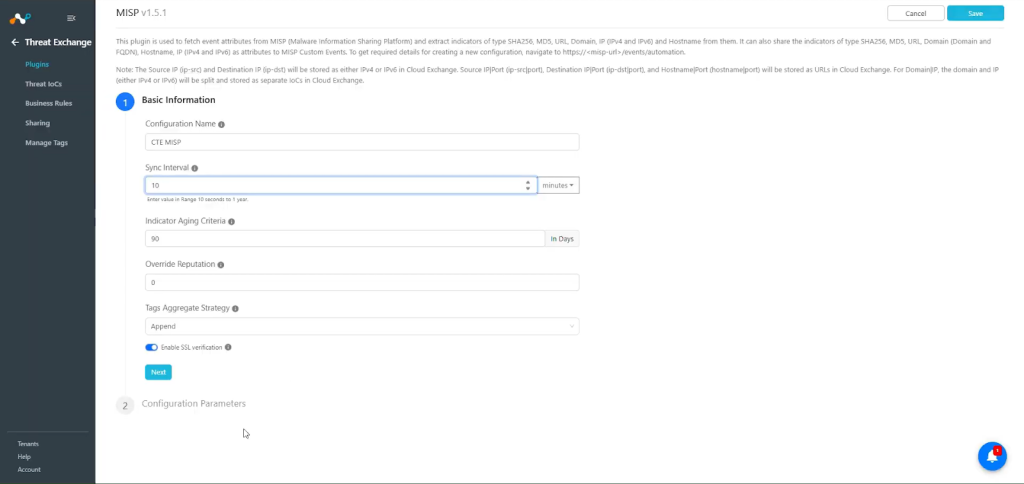1024x484 pixels.
Task: Show info icon for Override Reputation
Action: [221, 265]
